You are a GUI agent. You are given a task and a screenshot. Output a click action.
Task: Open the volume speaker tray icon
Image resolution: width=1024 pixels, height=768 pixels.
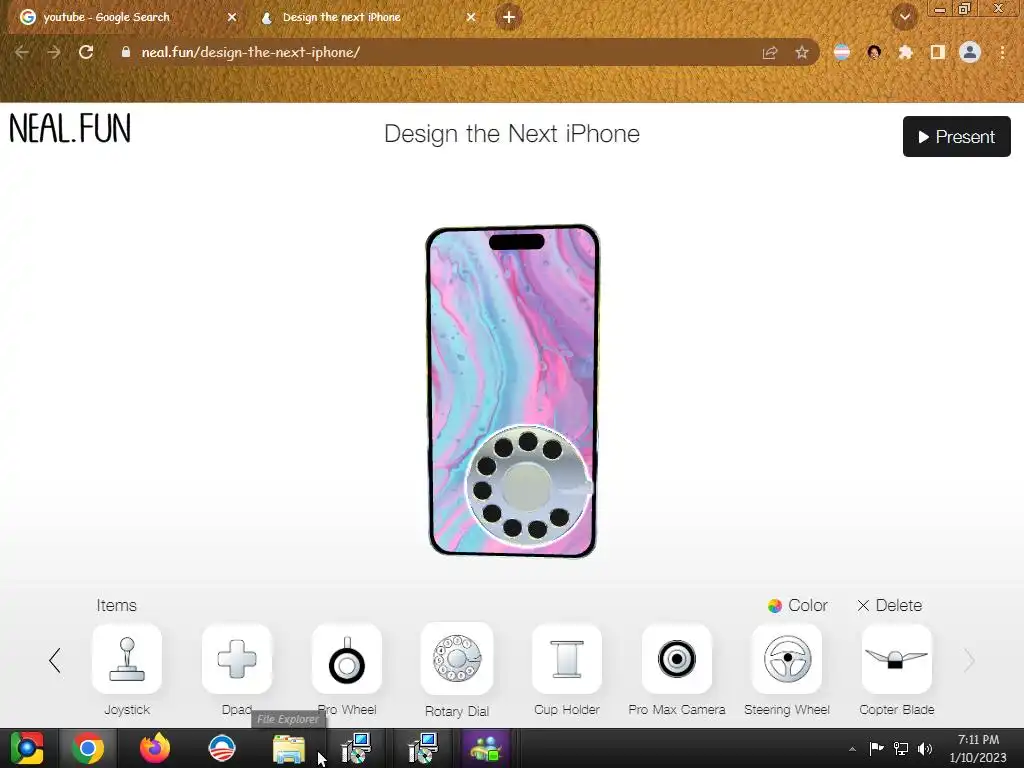(x=925, y=748)
